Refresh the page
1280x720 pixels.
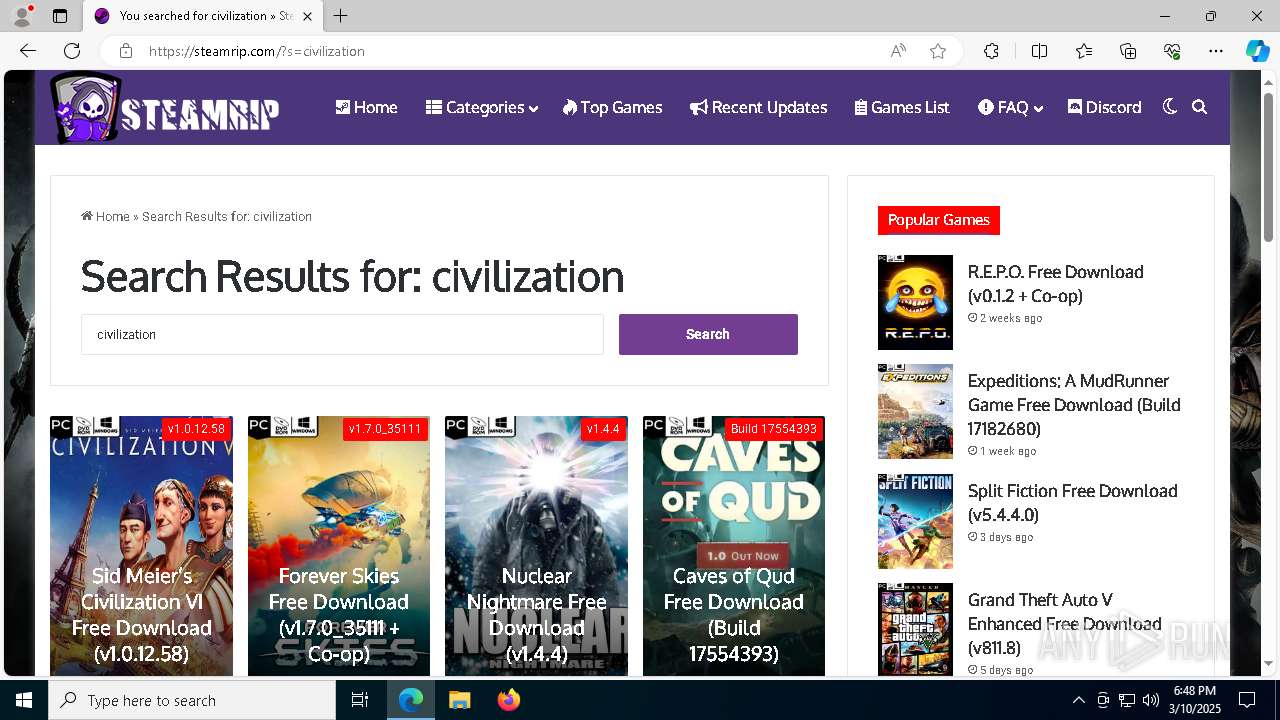[x=72, y=51]
